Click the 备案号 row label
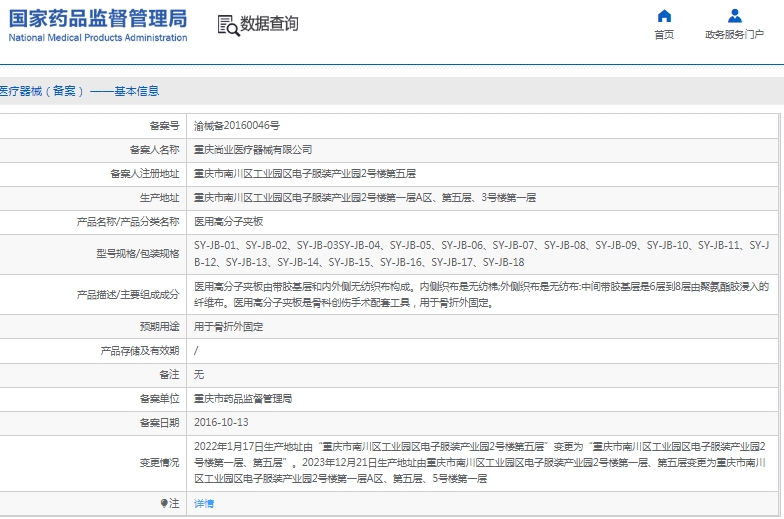 coord(164,126)
